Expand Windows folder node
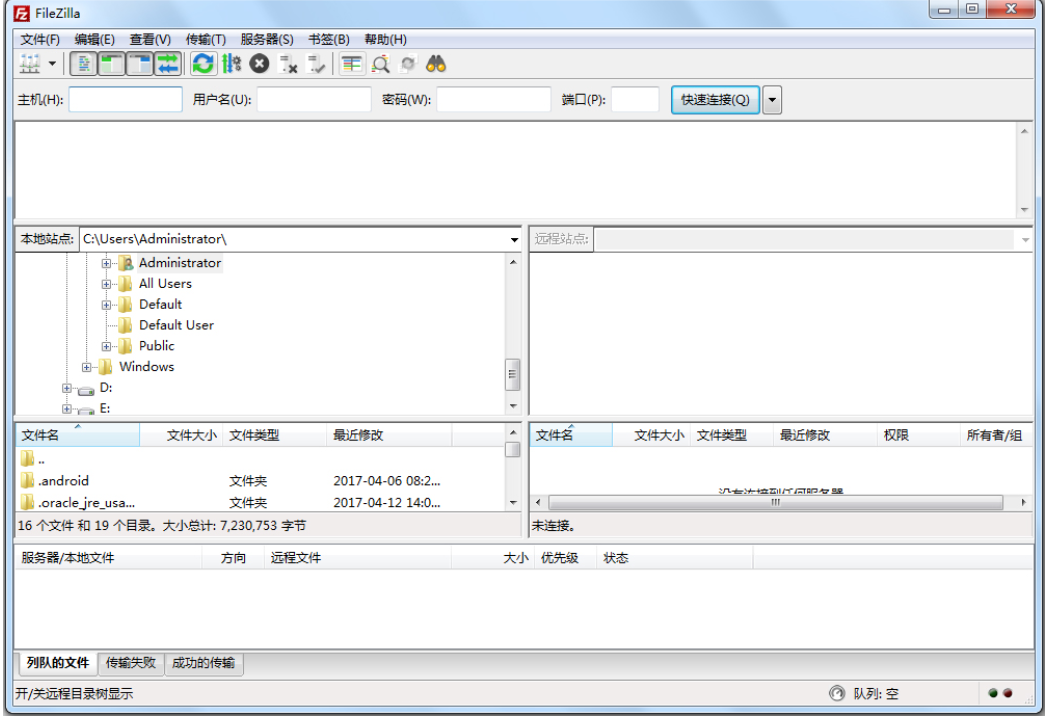Viewport: 1045px width, 716px height. point(86,367)
